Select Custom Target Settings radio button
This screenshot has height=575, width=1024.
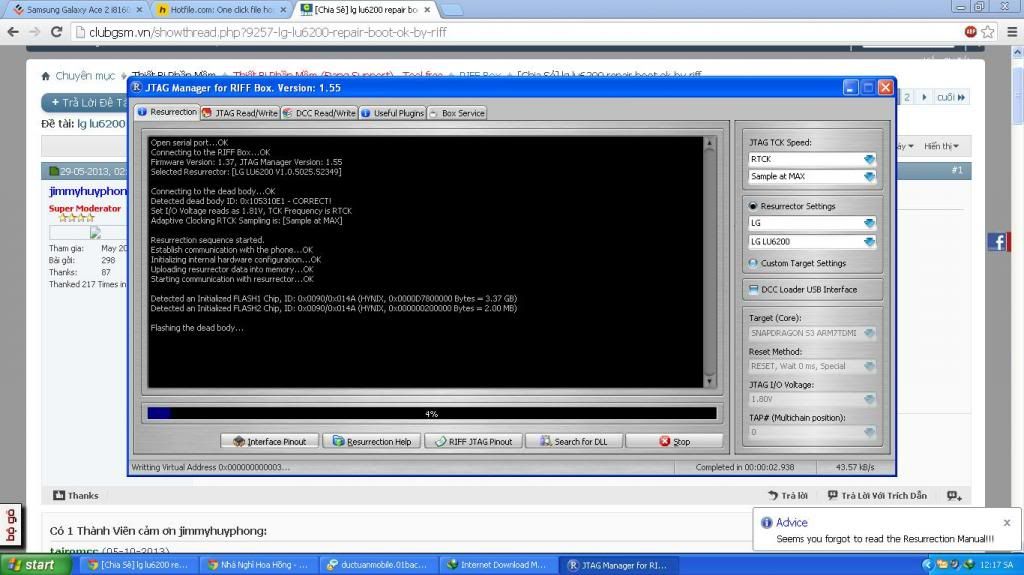pyautogui.click(x=753, y=263)
